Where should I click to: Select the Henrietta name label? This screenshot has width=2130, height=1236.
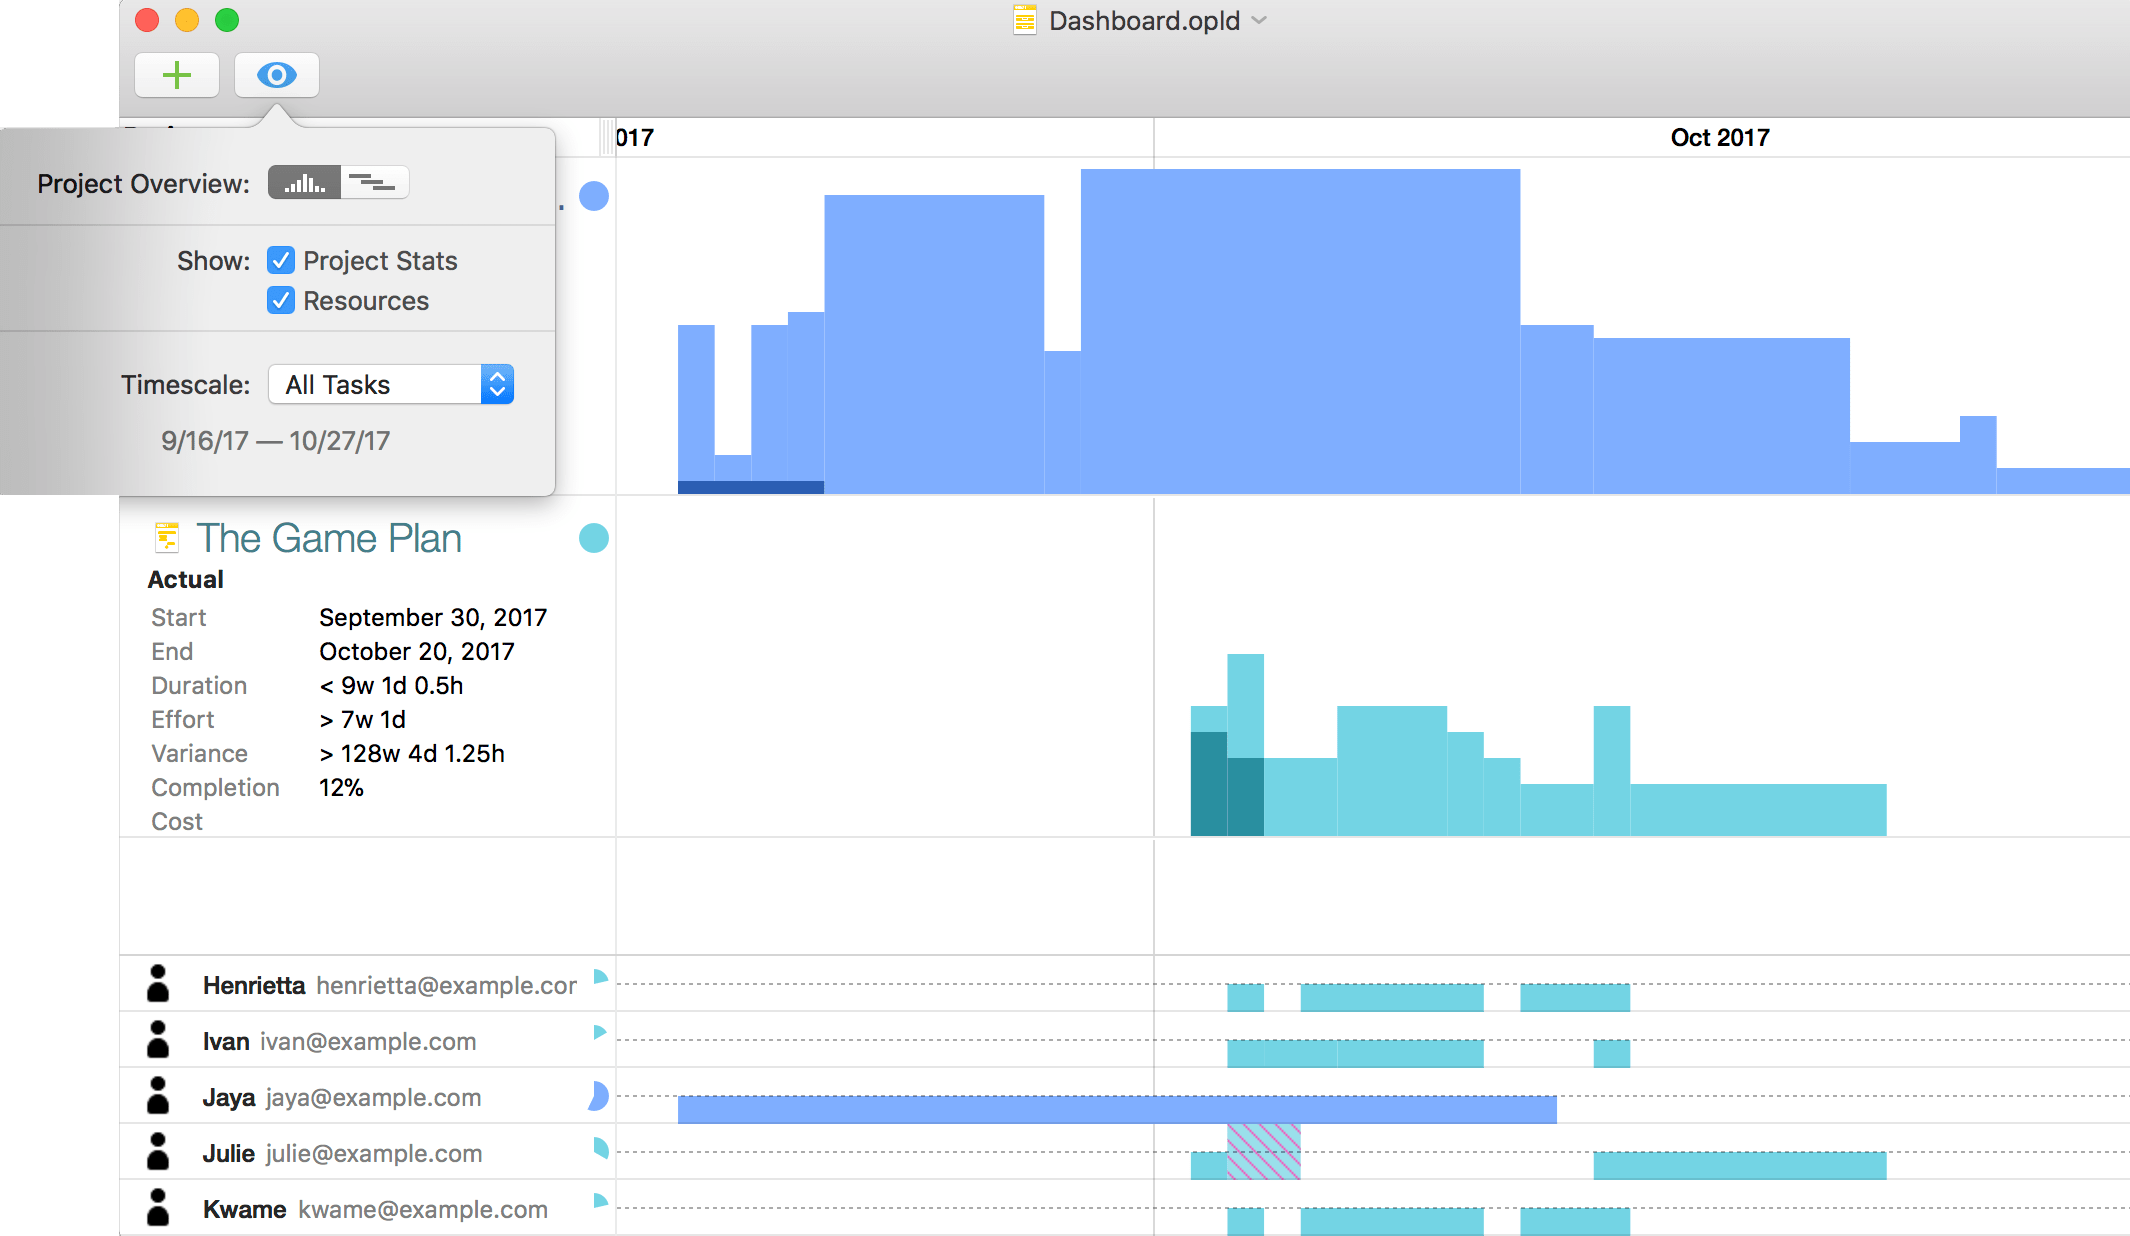pyautogui.click(x=254, y=986)
